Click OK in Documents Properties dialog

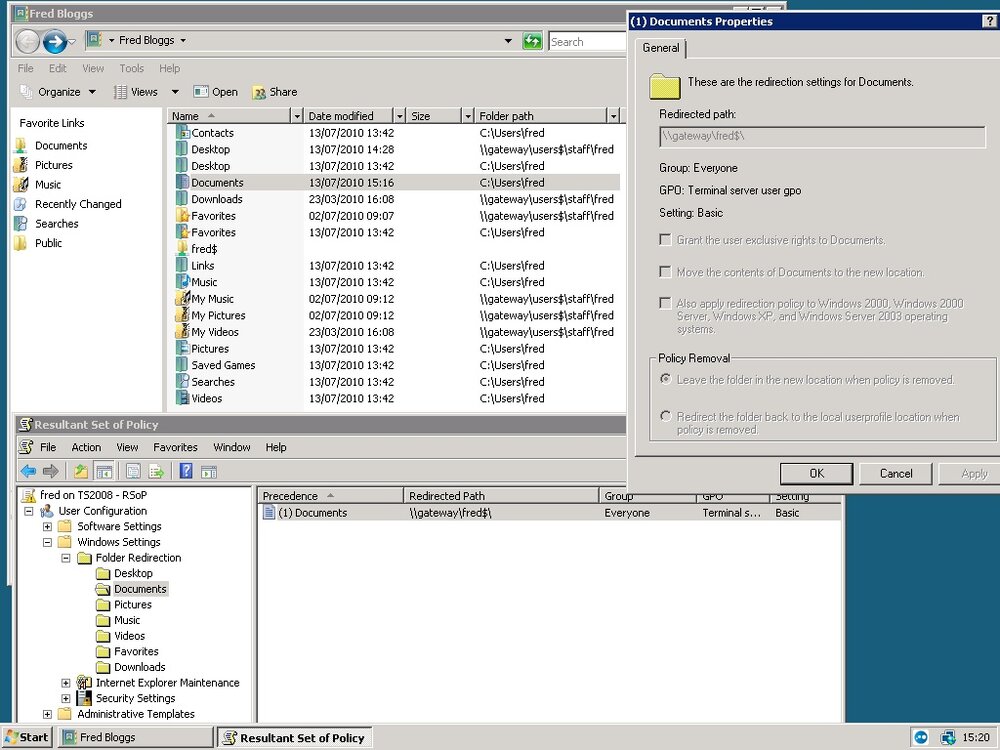tap(816, 473)
